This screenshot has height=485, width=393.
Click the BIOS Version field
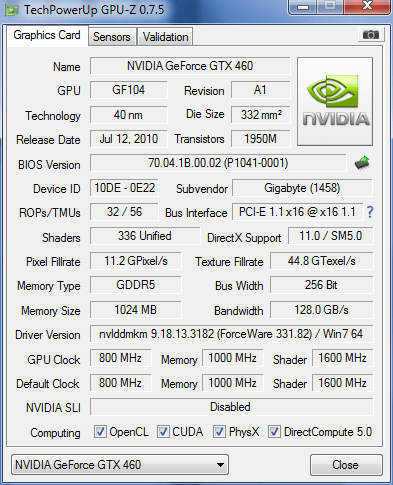(218, 163)
